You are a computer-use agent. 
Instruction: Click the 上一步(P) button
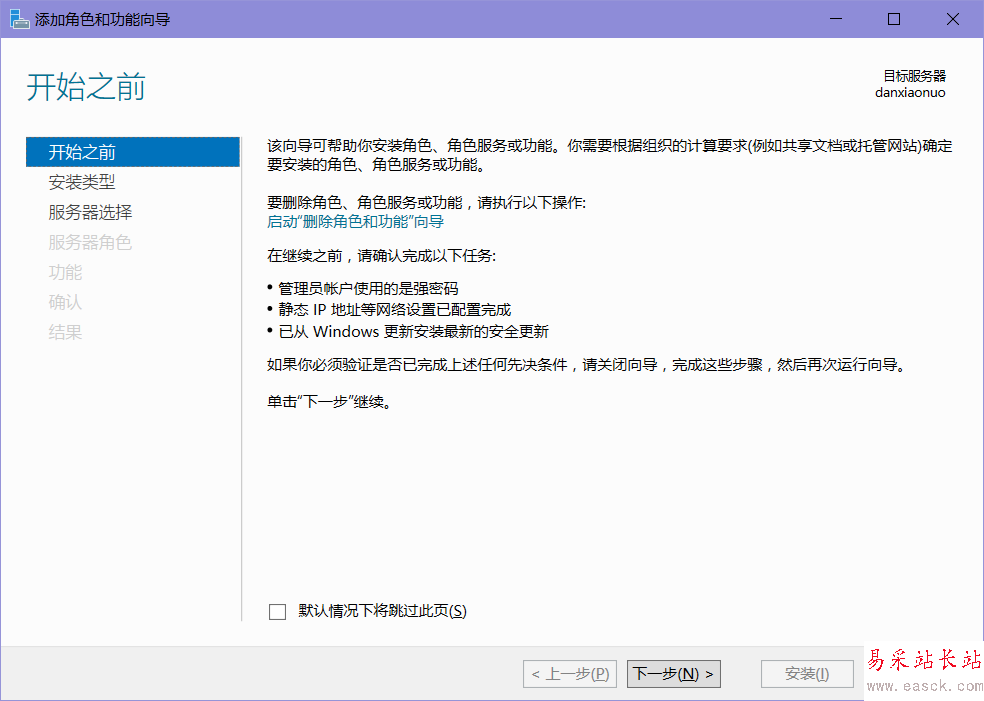(570, 674)
